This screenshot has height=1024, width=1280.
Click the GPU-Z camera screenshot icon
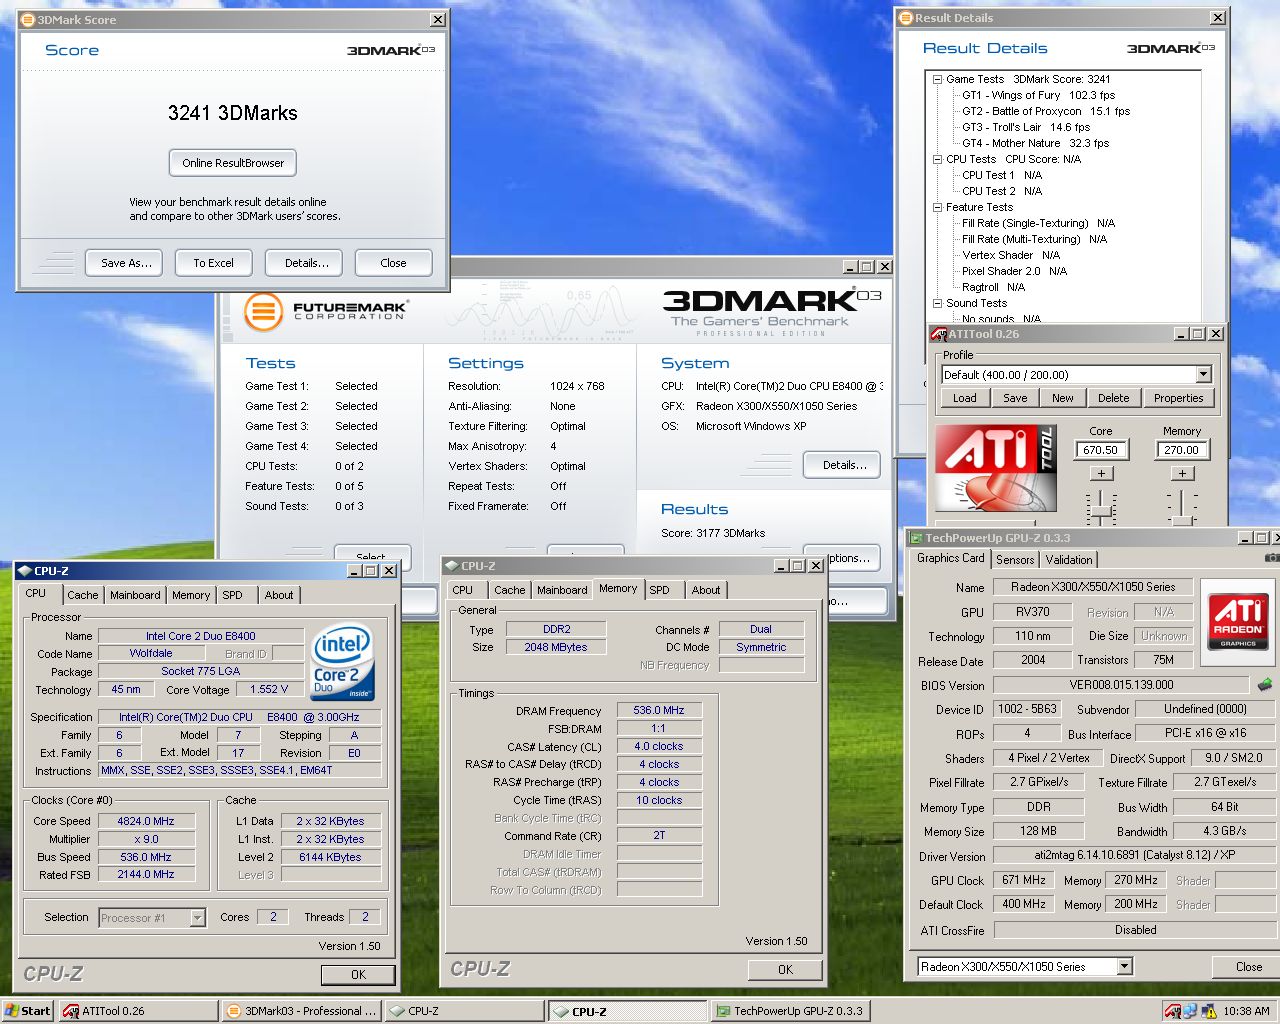[1272, 558]
